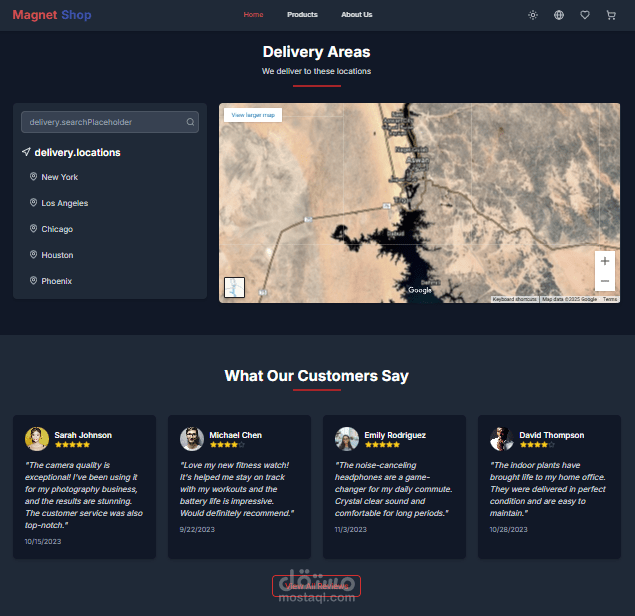Image resolution: width=635 pixels, height=616 pixels.
Task: Toggle the light/dark theme sun icon
Action: tap(533, 15)
